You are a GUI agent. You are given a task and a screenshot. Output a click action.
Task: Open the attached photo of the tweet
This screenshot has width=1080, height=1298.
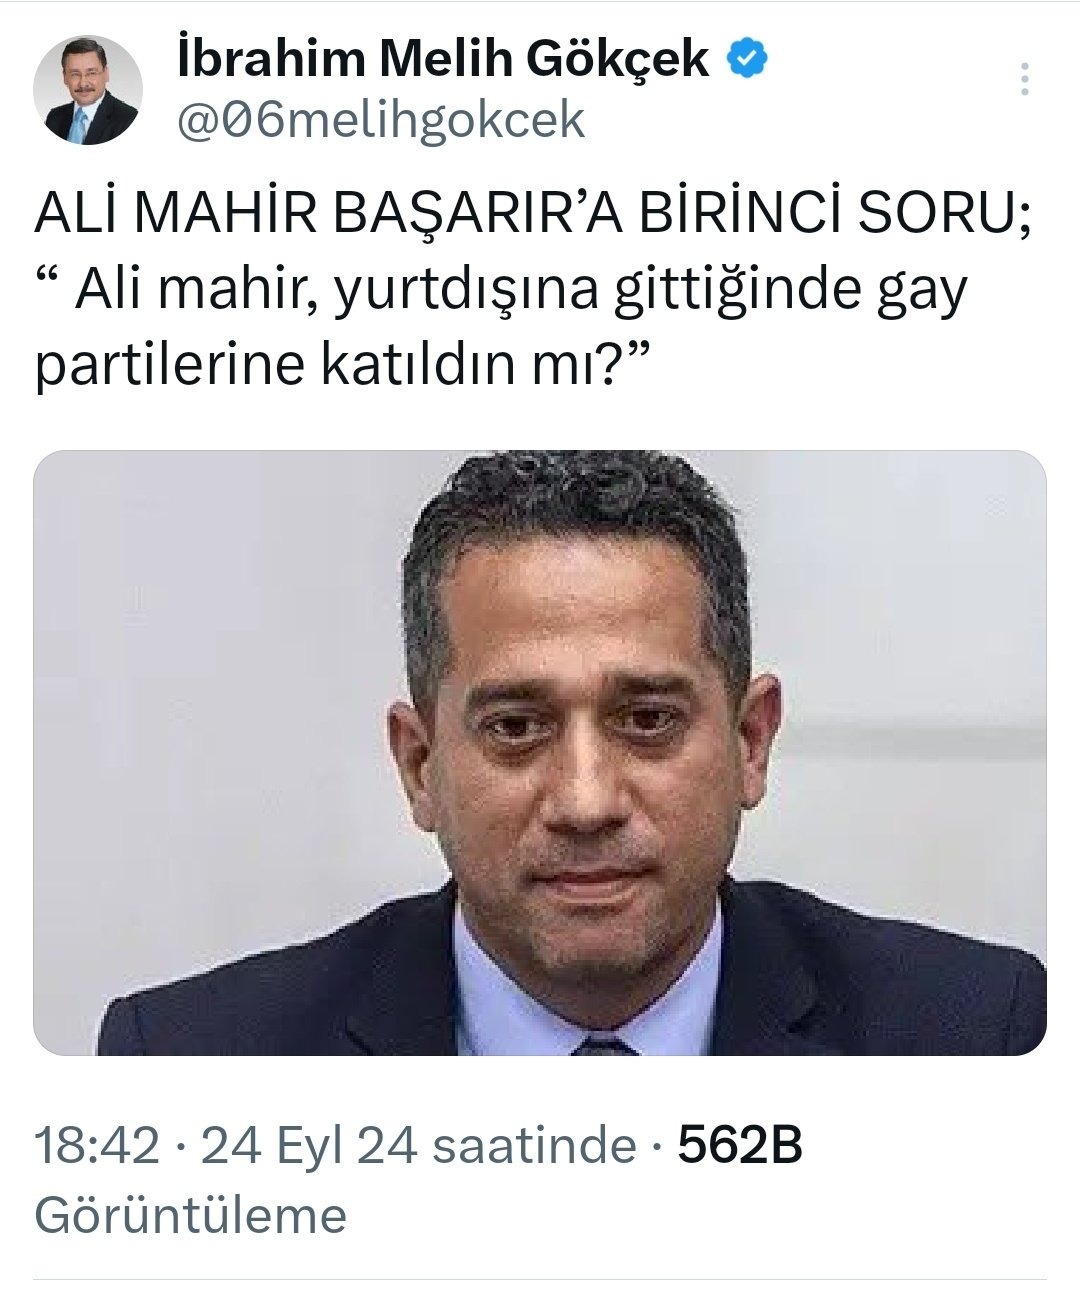(540, 753)
